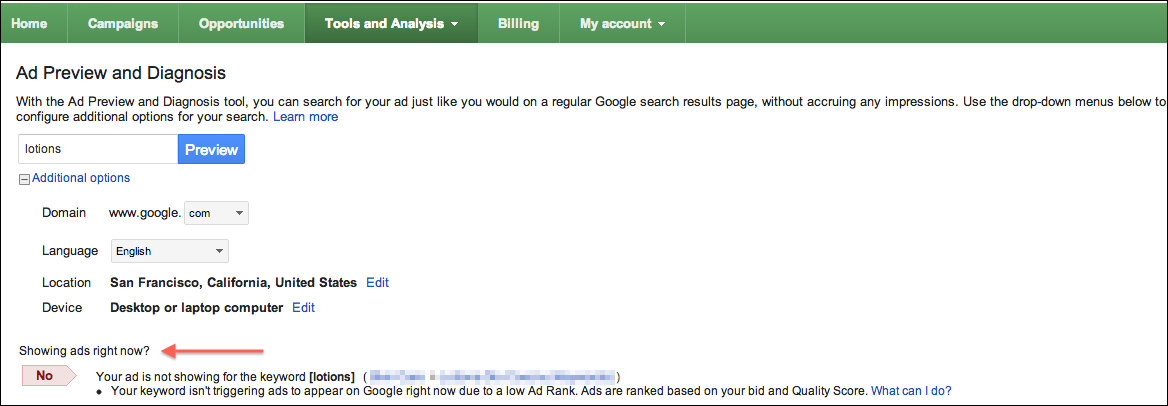1168x406 pixels.
Task: Click the bold [lotions] keyword text
Action: [332, 376]
